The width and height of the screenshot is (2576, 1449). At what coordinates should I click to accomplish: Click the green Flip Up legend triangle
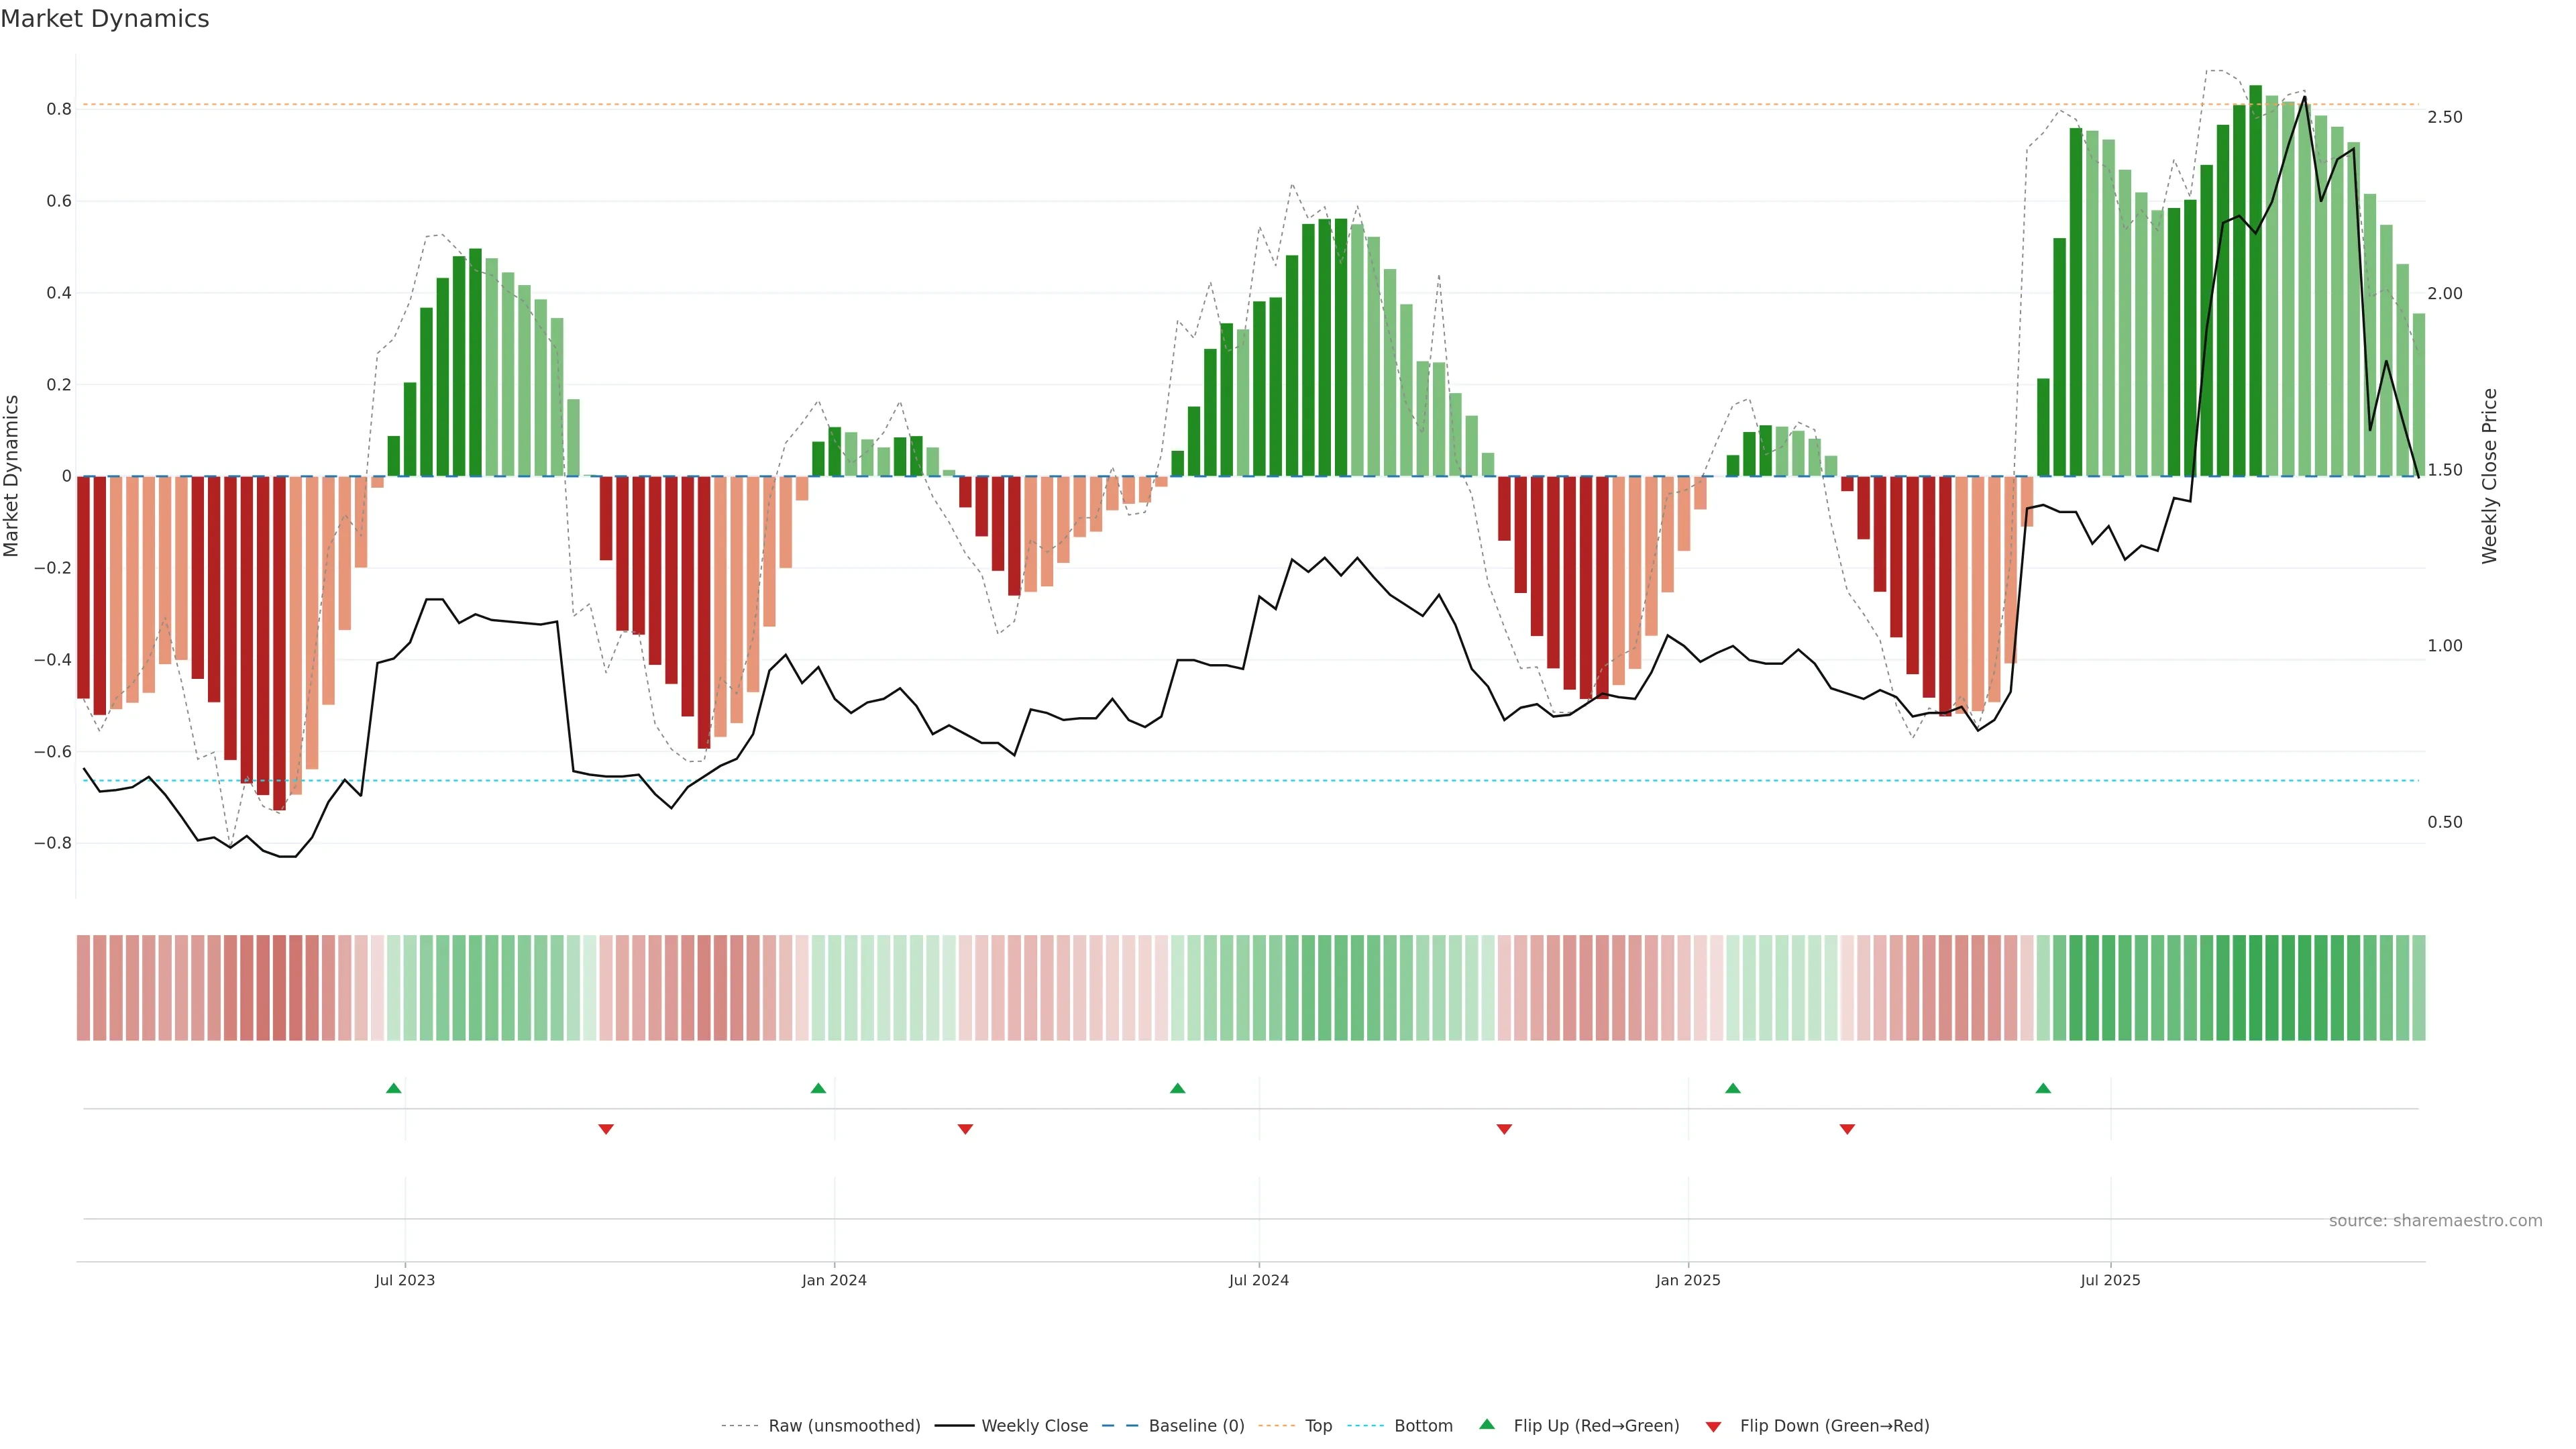[x=1487, y=1424]
